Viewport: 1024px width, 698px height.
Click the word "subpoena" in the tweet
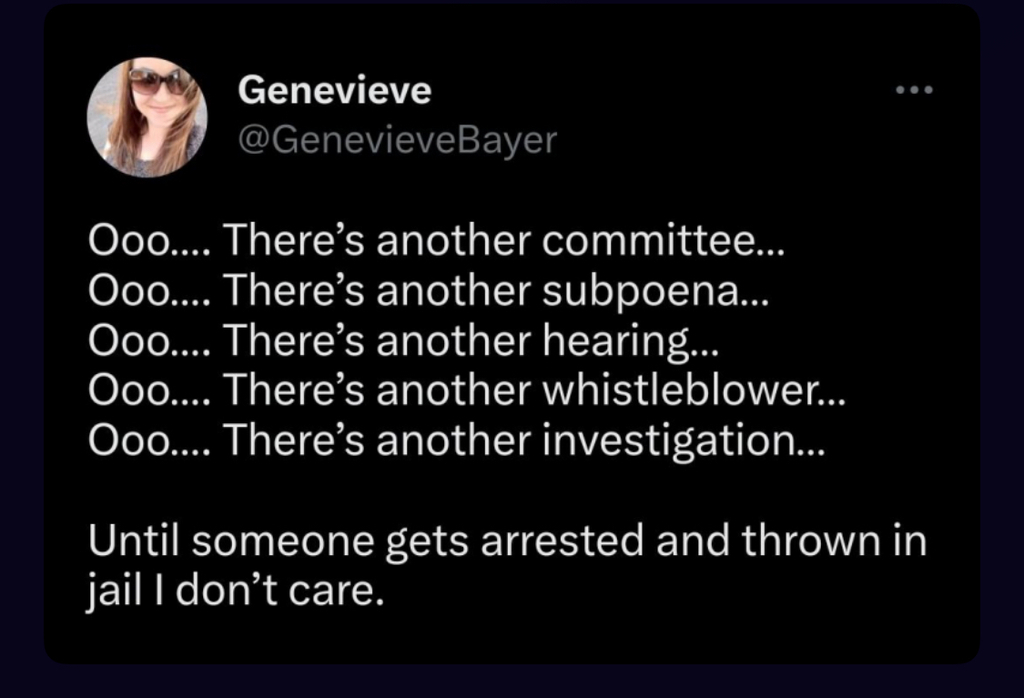(x=637, y=290)
